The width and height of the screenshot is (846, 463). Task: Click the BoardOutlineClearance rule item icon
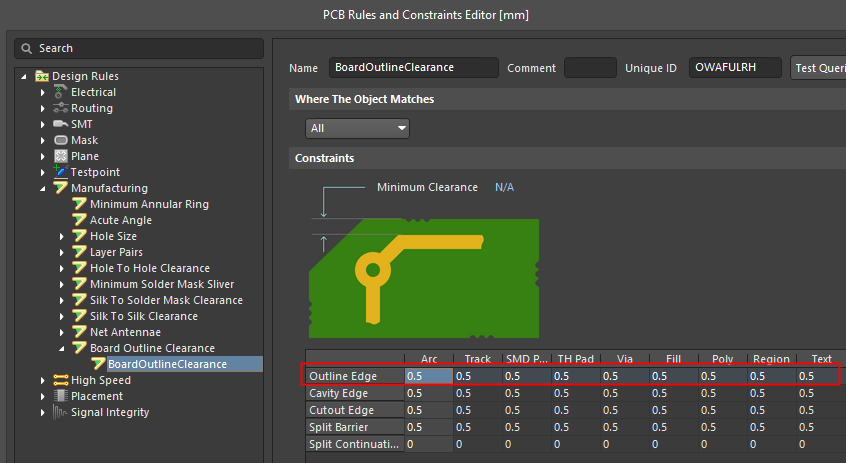(98, 364)
